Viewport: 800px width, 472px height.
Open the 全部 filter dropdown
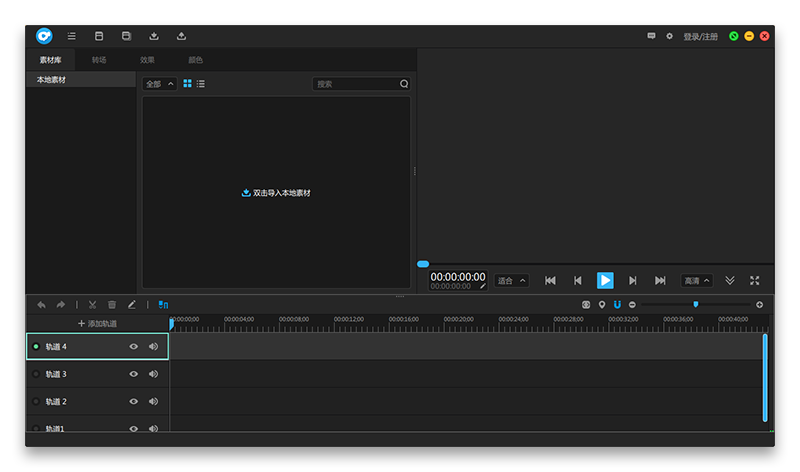pos(159,84)
